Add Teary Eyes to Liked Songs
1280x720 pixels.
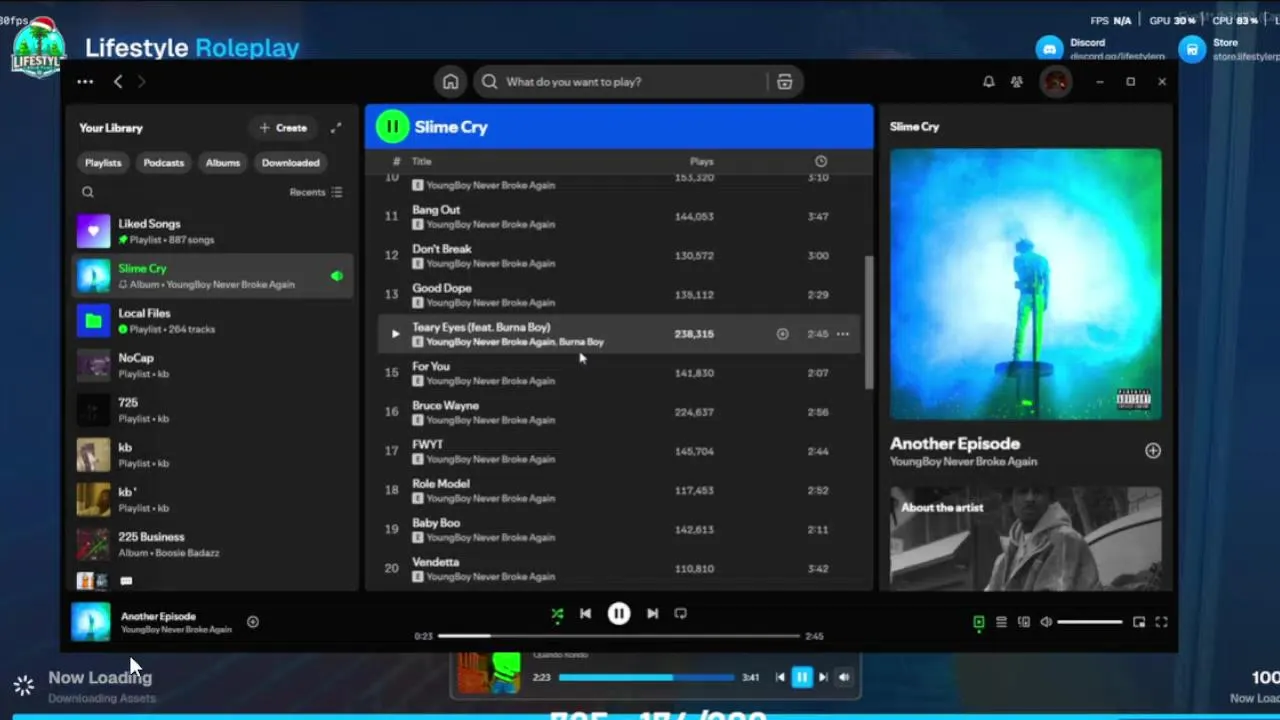click(783, 334)
